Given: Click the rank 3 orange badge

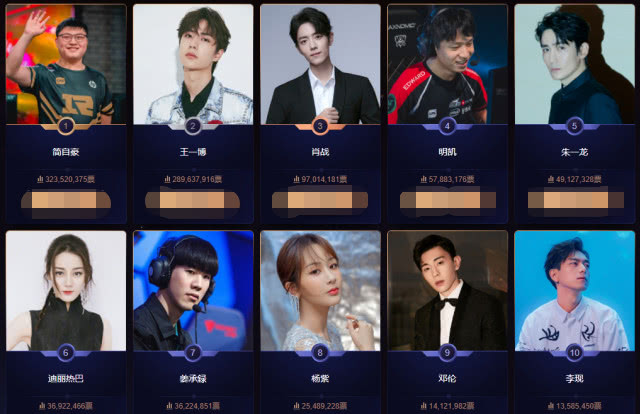Looking at the screenshot, I should click(x=320, y=126).
